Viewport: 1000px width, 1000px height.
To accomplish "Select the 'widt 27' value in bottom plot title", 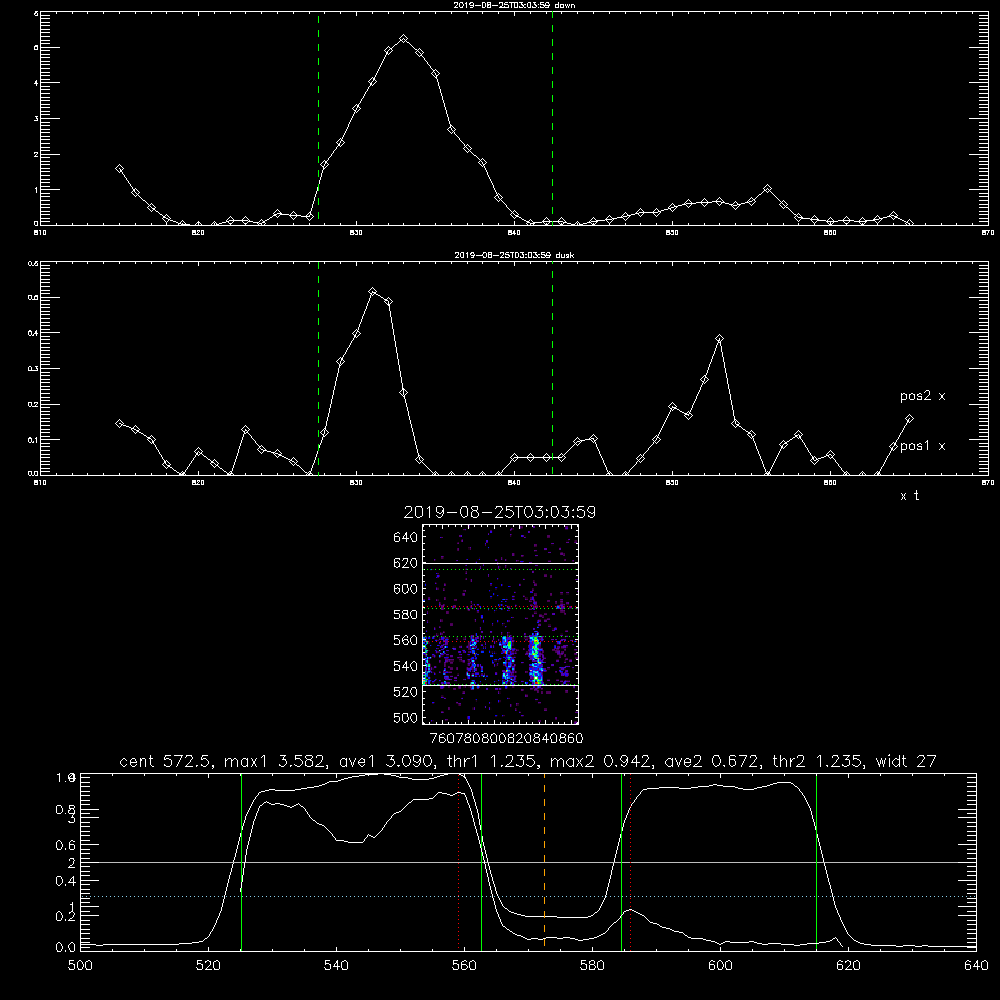I will tap(906, 761).
